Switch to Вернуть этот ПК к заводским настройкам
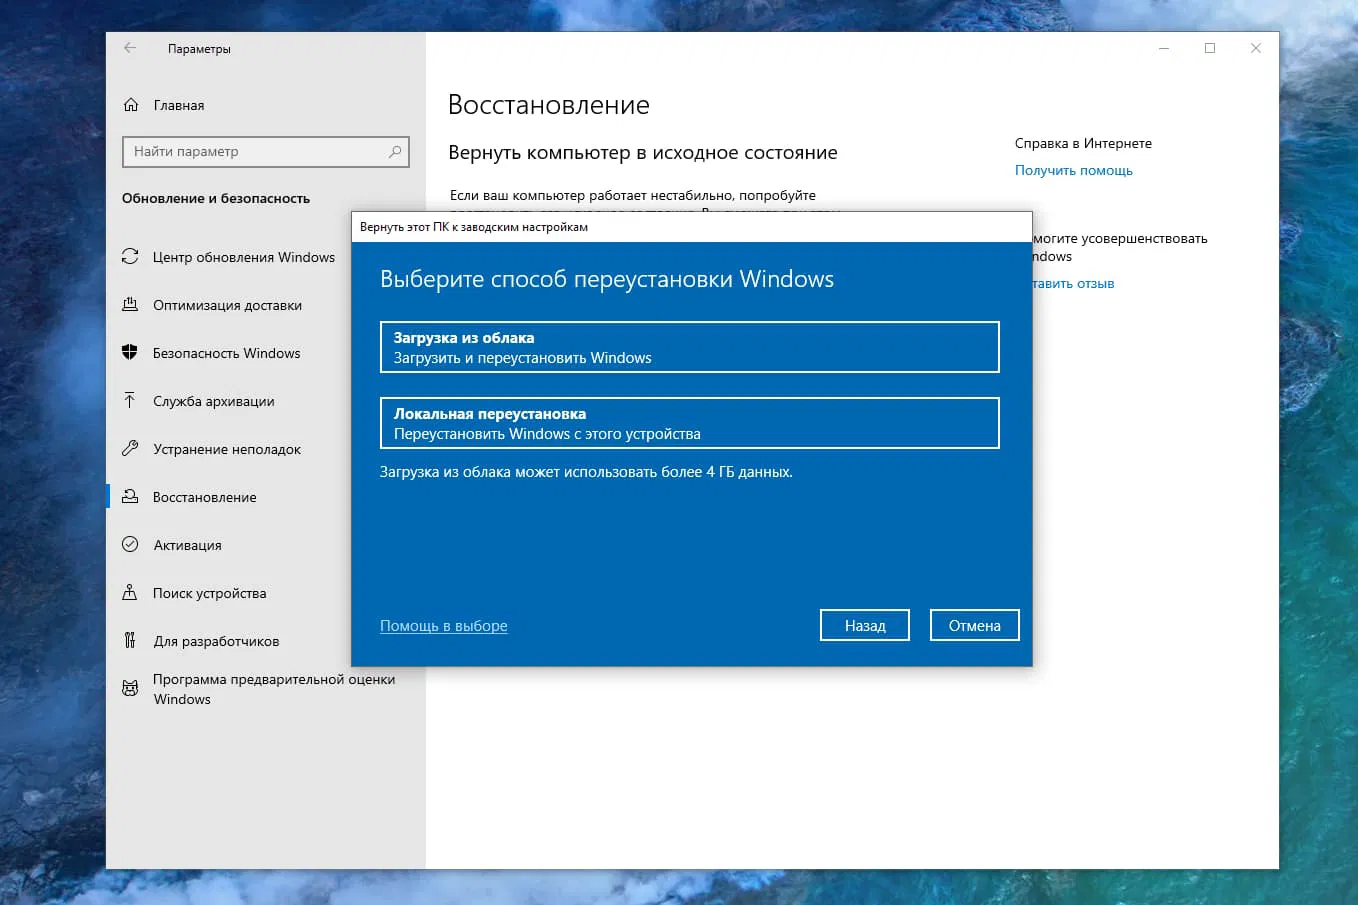Image resolution: width=1358 pixels, height=905 pixels. (x=471, y=227)
